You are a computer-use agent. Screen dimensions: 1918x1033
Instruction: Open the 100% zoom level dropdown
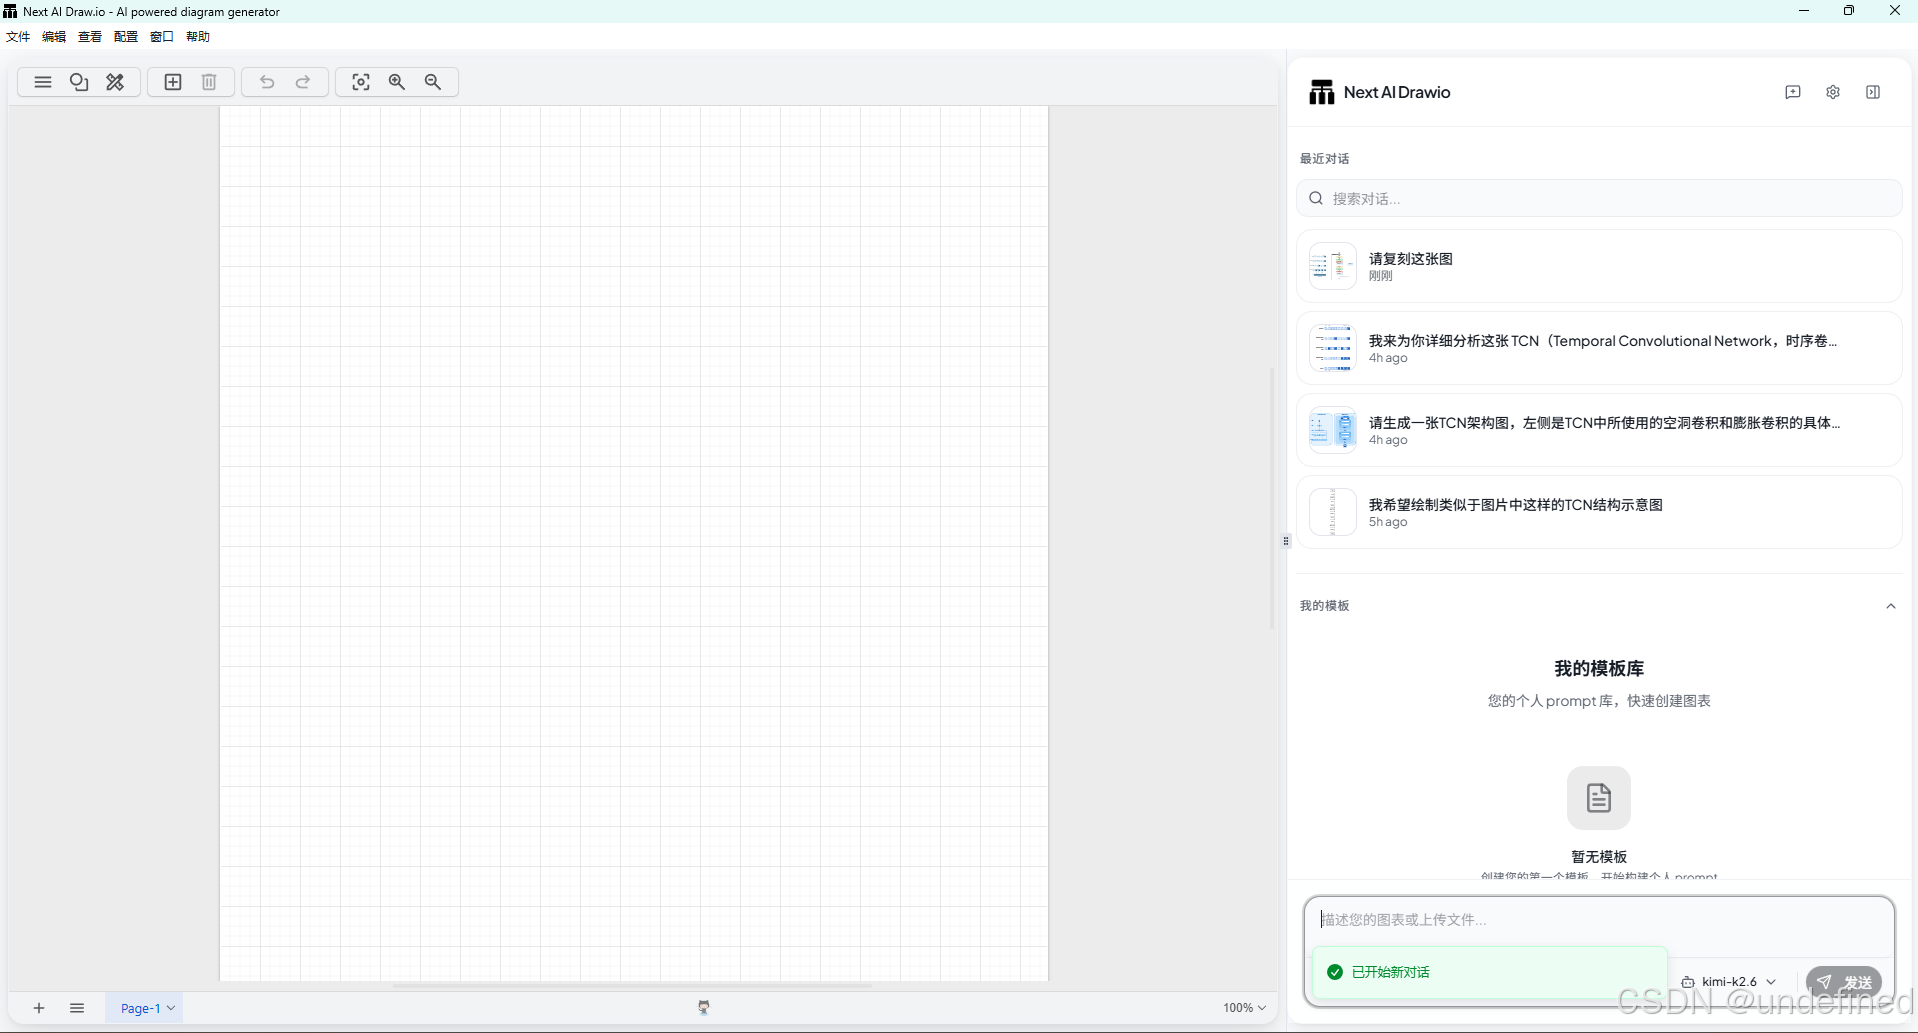[1244, 1008]
